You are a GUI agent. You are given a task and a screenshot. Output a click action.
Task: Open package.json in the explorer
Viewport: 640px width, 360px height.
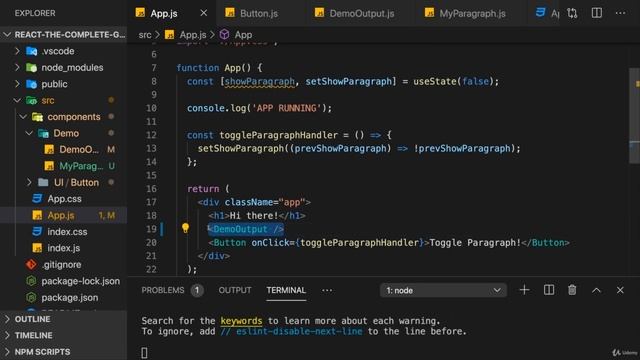click(69, 298)
